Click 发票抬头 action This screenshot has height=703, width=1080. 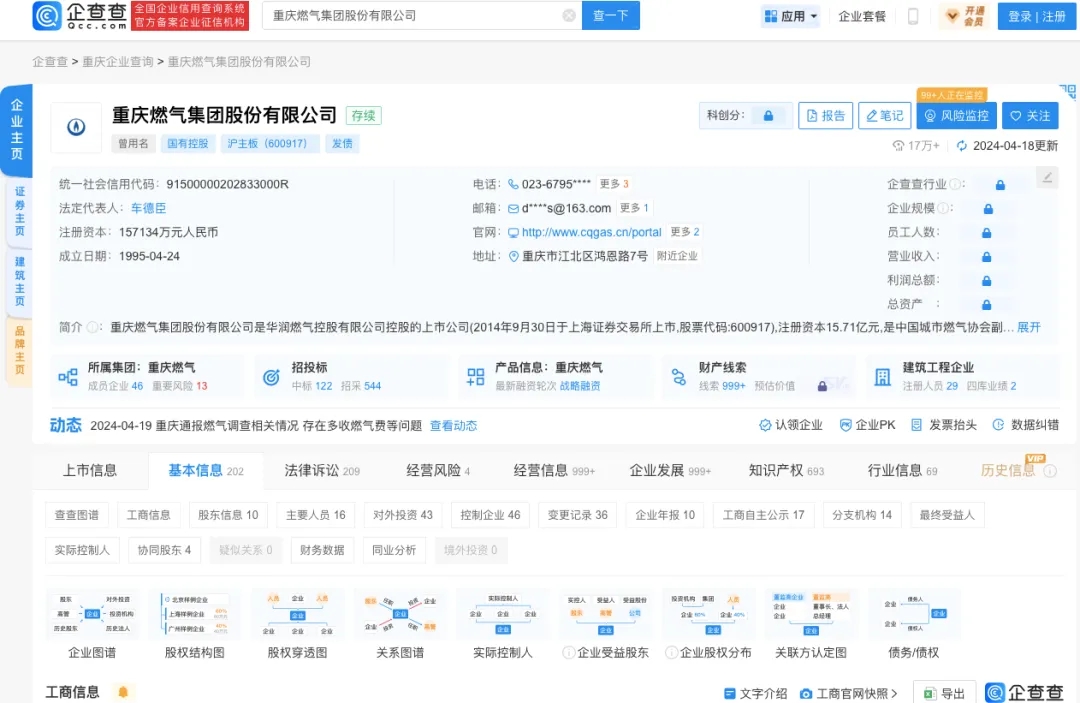click(944, 426)
